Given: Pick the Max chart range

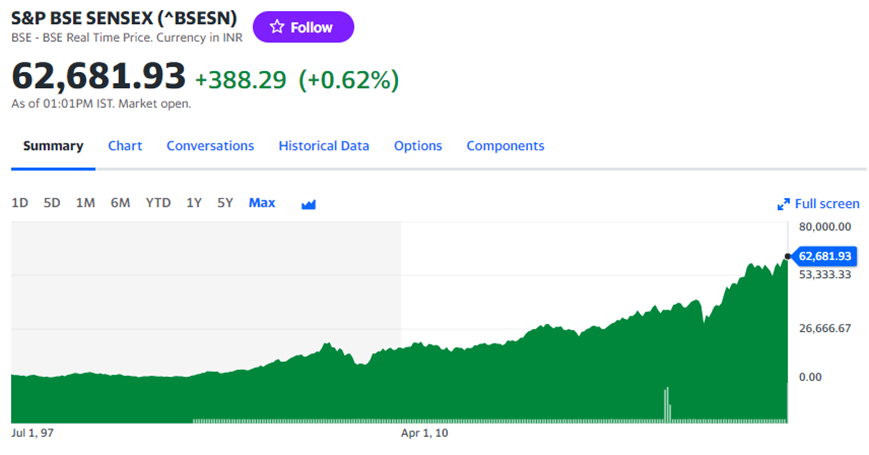Looking at the screenshot, I should (262, 203).
